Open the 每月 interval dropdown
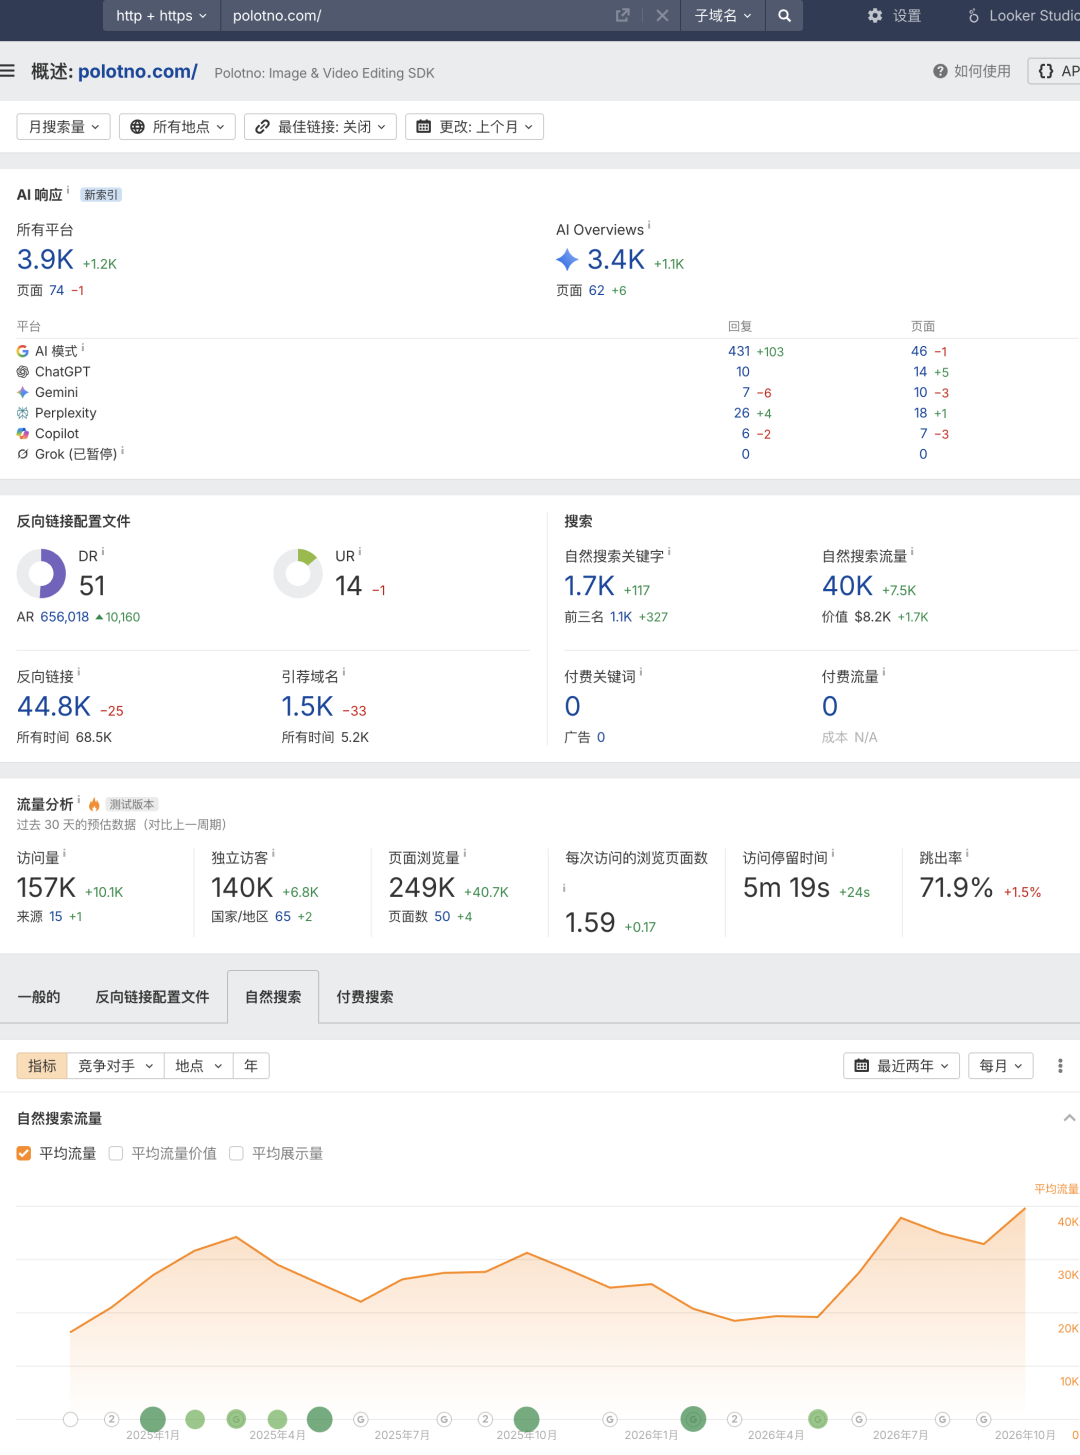Screen dimensions: 1080x1455 [x=1002, y=1066]
